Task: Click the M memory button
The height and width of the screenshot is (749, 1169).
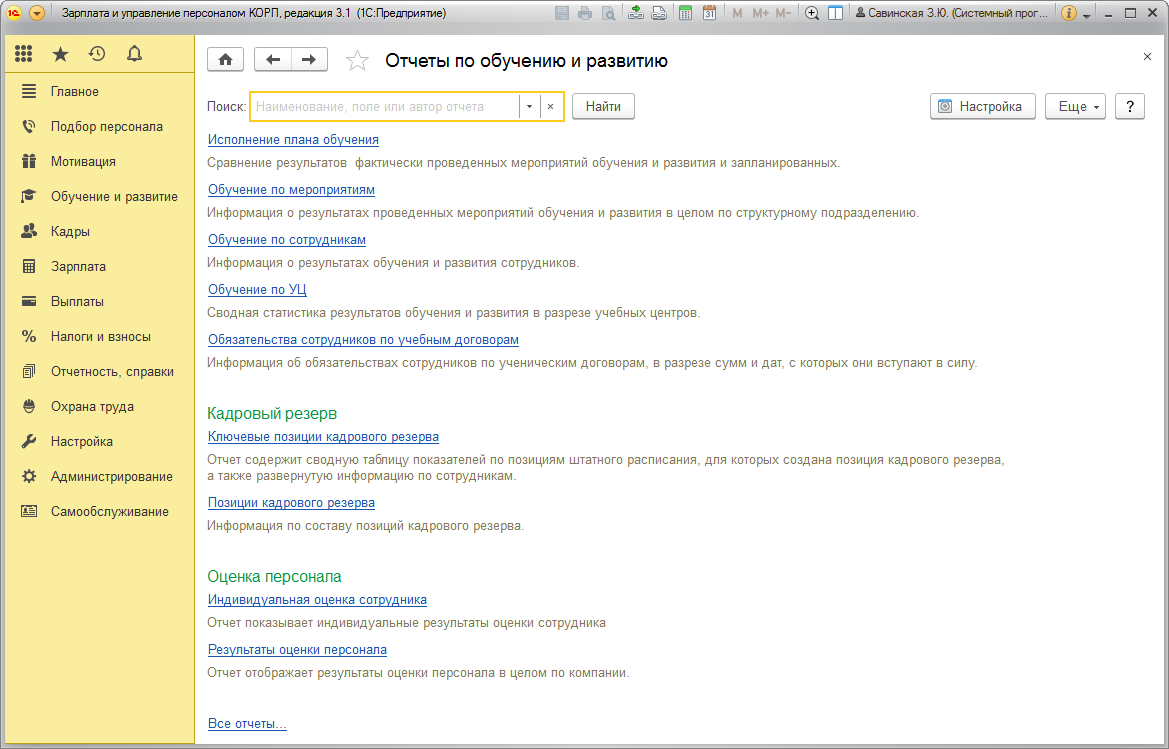Action: pyautogui.click(x=737, y=13)
